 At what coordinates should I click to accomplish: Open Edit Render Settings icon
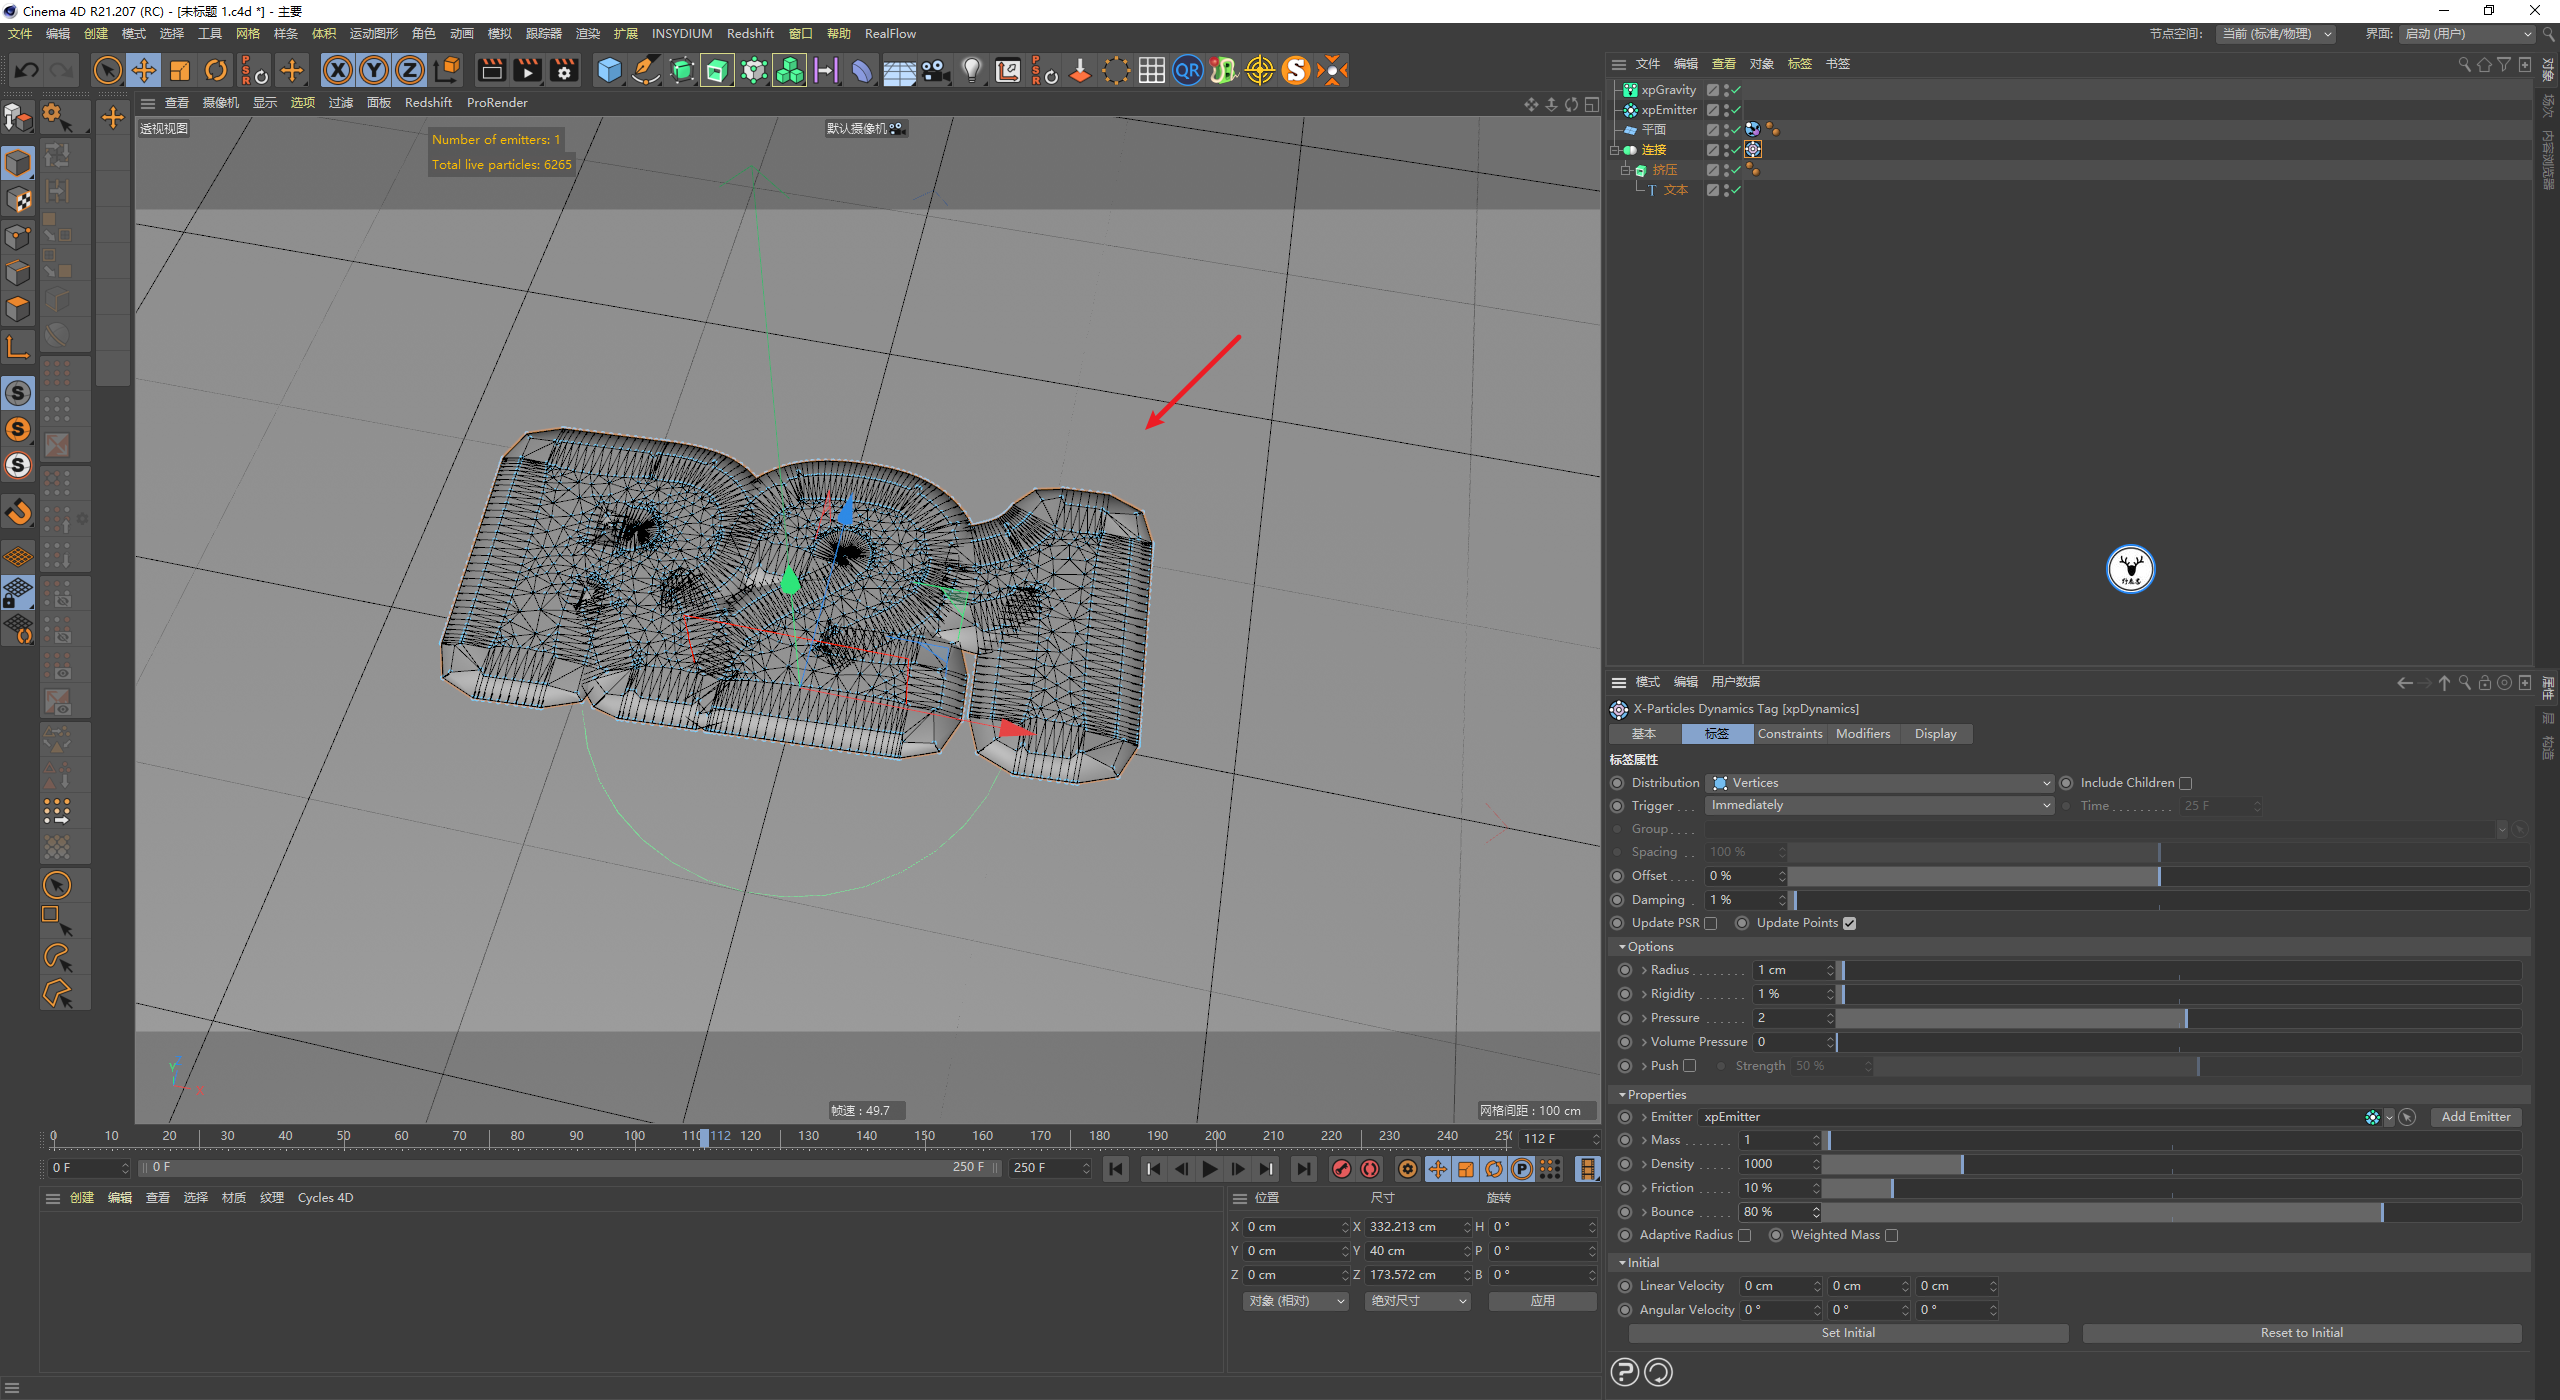point(564,70)
